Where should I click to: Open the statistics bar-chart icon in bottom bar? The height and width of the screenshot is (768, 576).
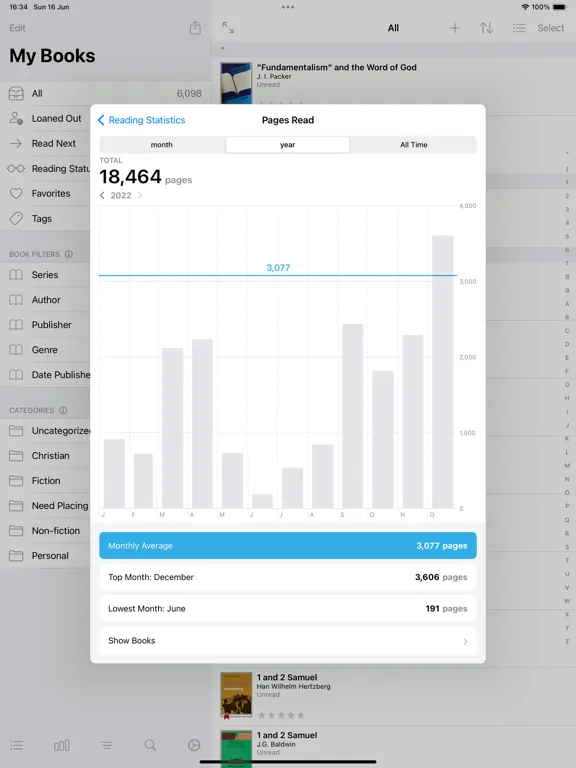click(x=62, y=745)
